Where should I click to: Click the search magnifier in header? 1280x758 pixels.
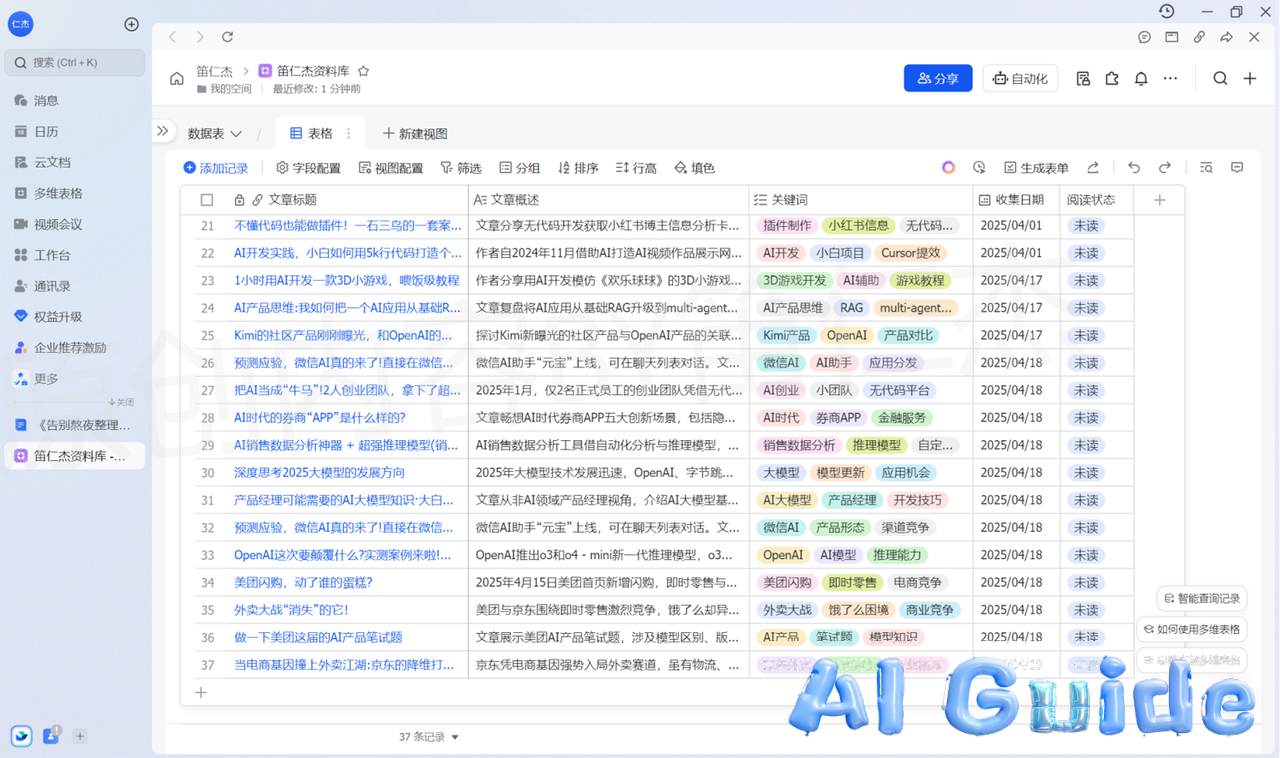coord(1220,78)
